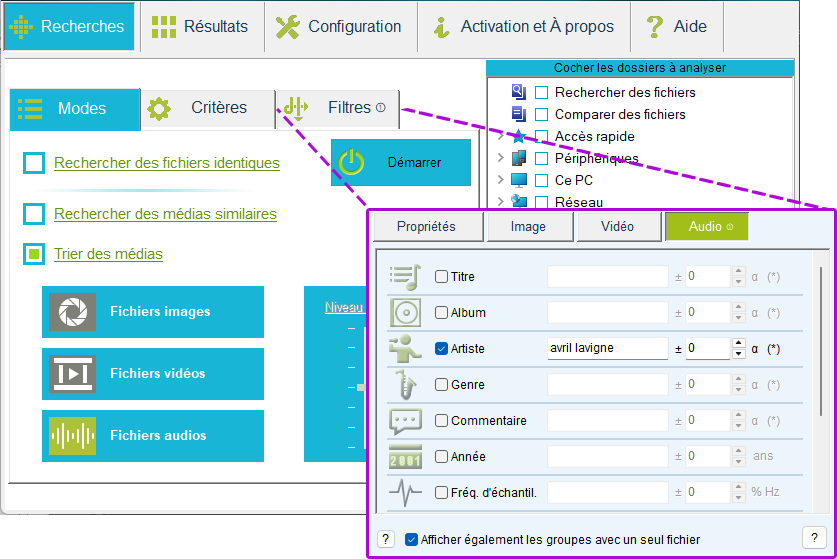Screen dimensions: 837x559
Task: Click the Niveau label link
Action: 344,308
